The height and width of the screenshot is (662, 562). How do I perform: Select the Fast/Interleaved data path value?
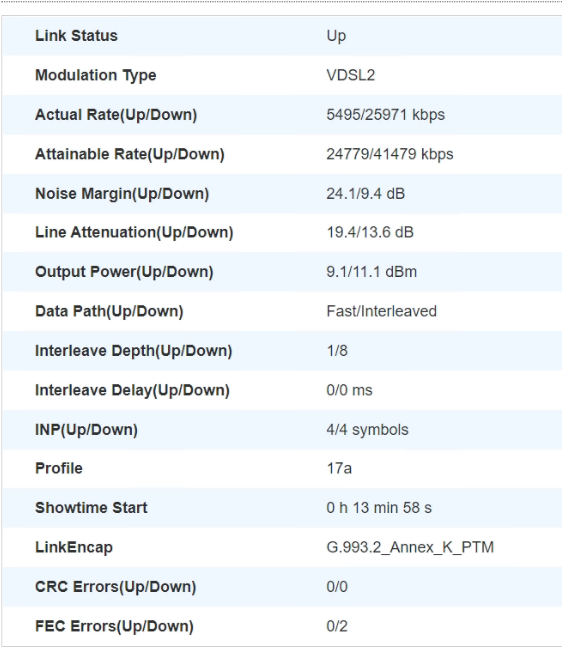[381, 312]
